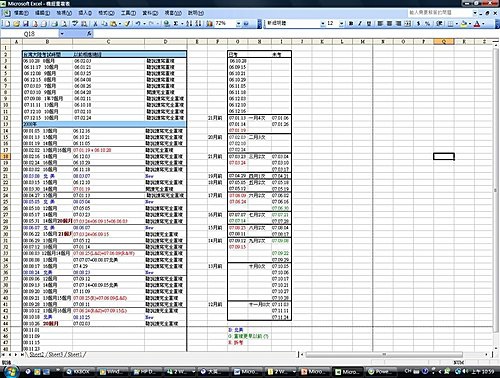Apply percent style format
The width and height of the screenshot is (500, 378).
pos(428,23)
